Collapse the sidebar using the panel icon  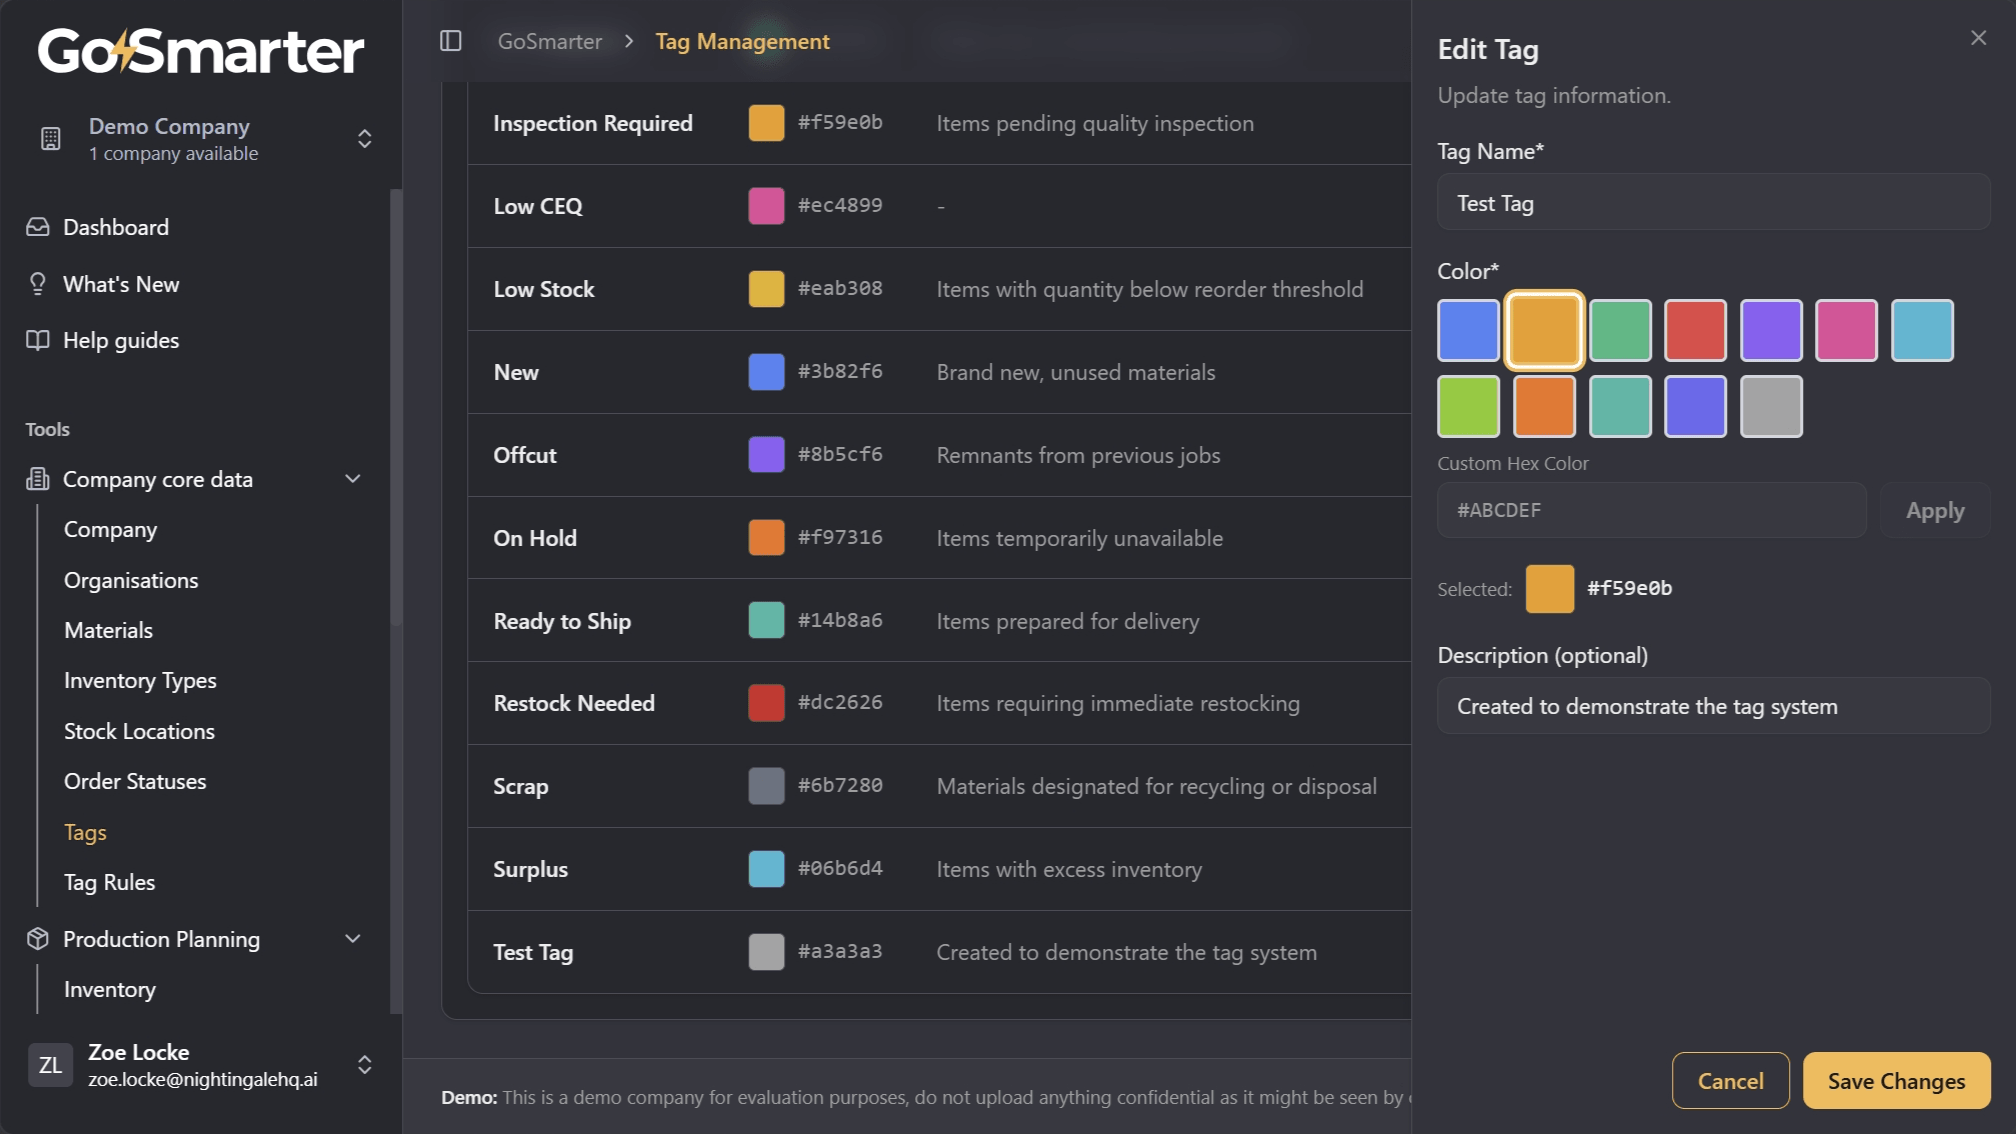coord(451,41)
